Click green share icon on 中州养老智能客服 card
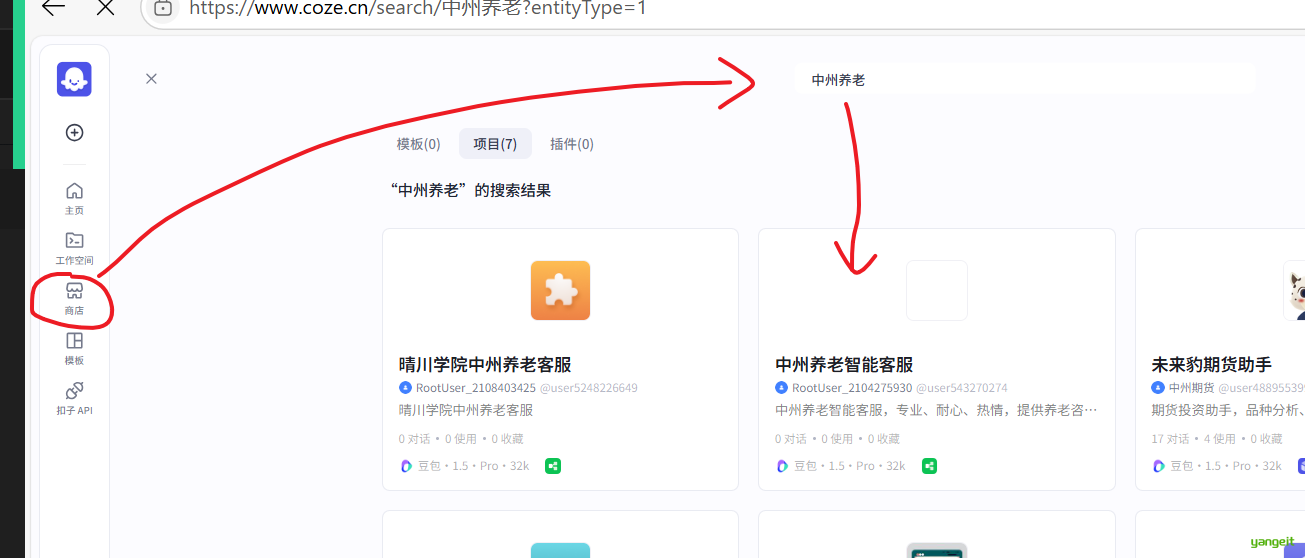The width and height of the screenshot is (1305, 558). coord(929,466)
